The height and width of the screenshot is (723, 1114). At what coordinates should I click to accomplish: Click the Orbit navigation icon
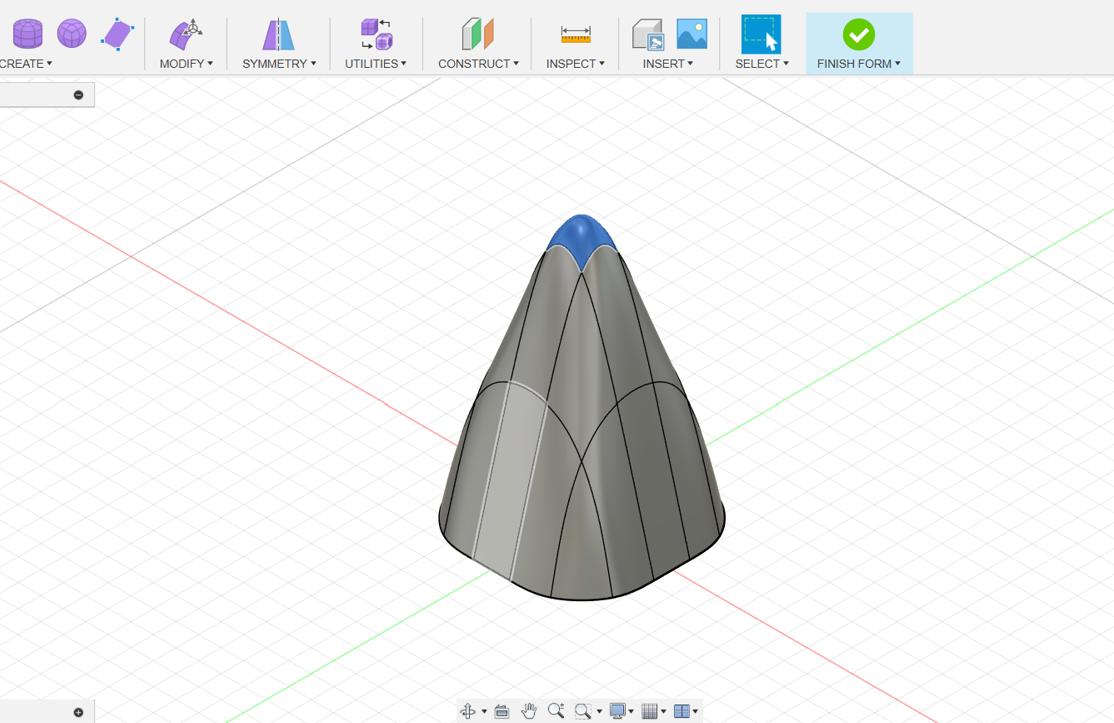pos(467,711)
